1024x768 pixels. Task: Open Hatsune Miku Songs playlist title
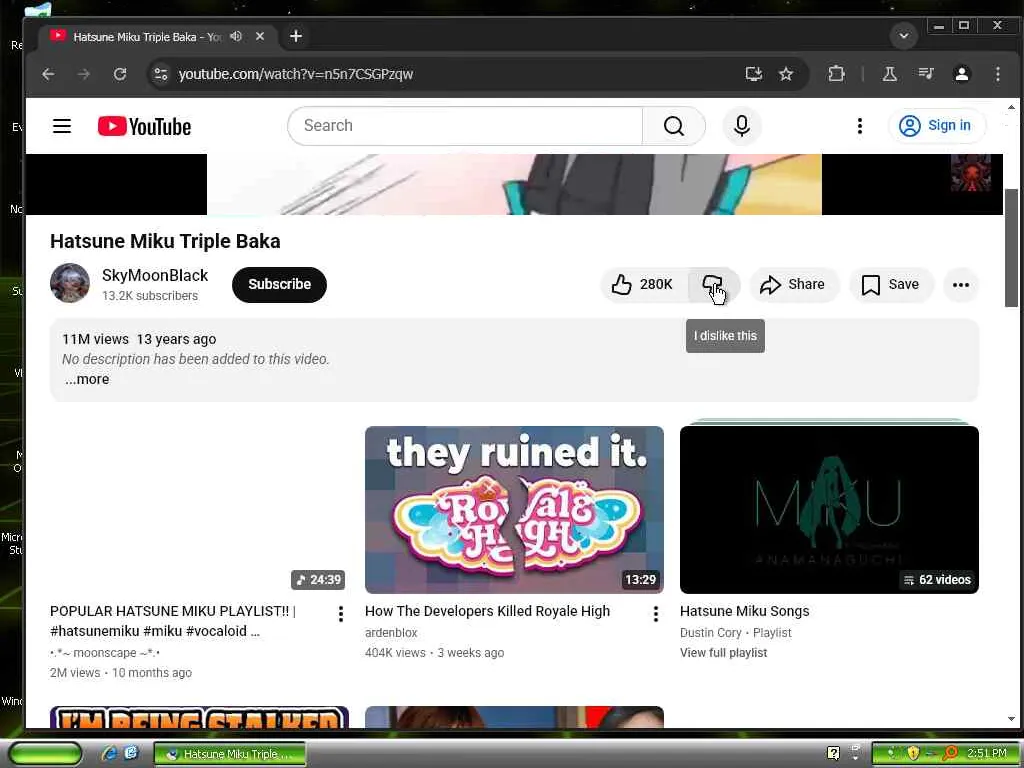pyautogui.click(x=744, y=611)
